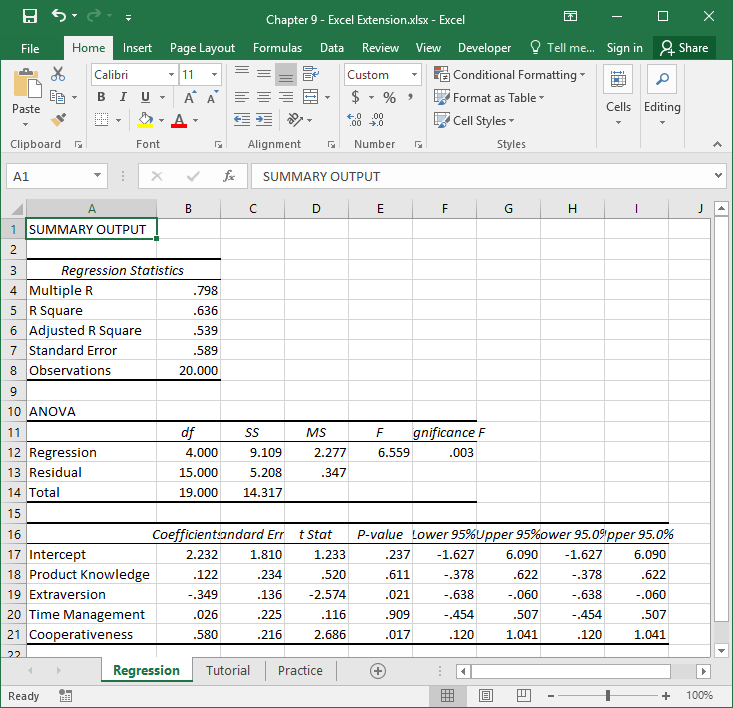The width and height of the screenshot is (733, 708).
Task: Open the Formulas ribbon tab
Action: point(277,48)
